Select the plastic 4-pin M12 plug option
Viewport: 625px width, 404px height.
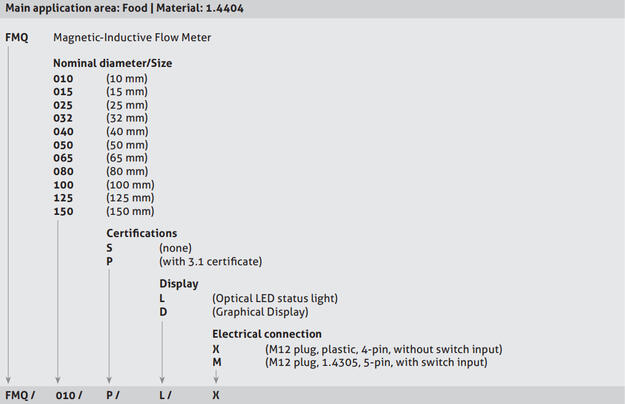tap(383, 348)
